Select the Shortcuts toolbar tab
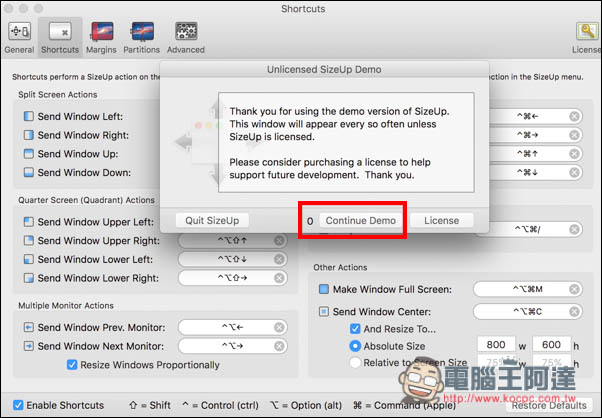Screen dimensions: 602x418 60,38
